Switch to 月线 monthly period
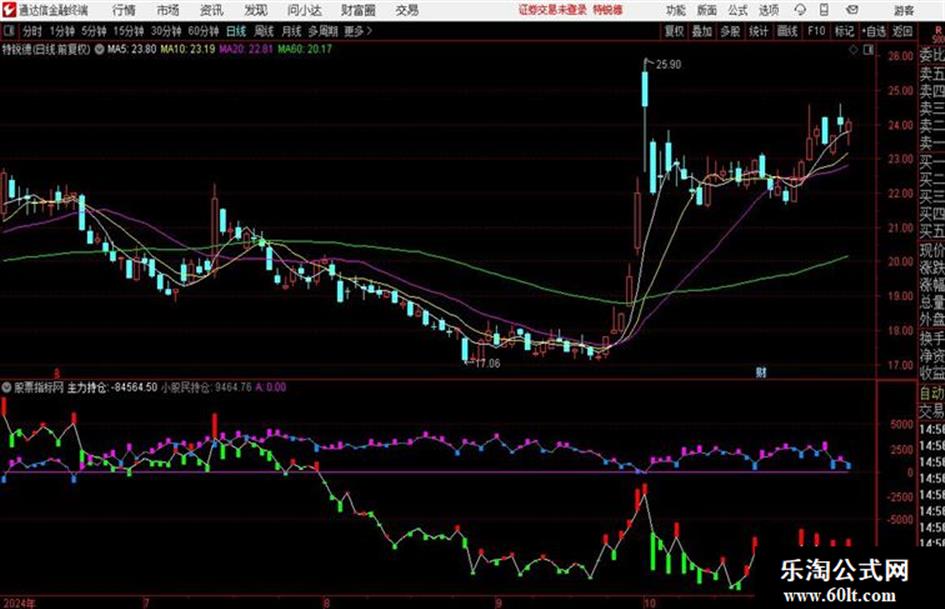 pyautogui.click(x=292, y=31)
